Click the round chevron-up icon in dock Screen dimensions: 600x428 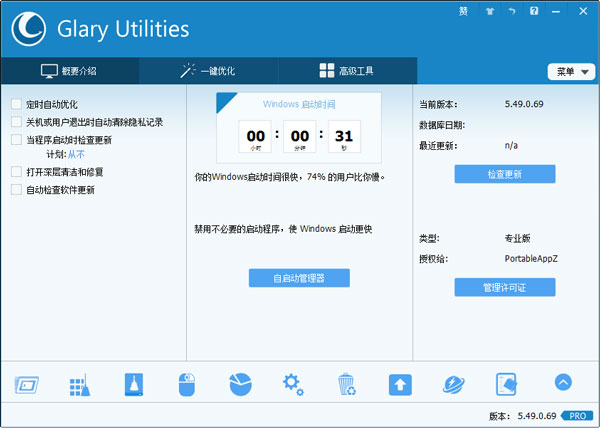click(563, 382)
